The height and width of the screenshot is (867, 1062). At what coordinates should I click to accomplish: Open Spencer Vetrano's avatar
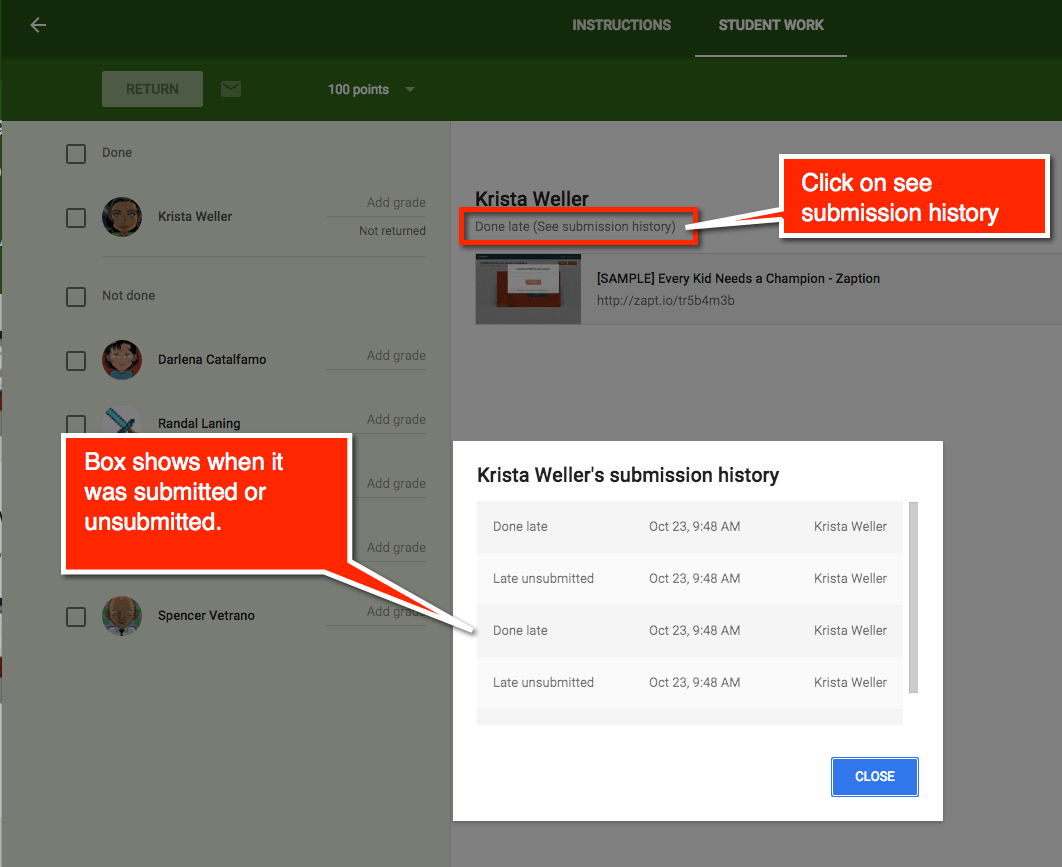(x=122, y=616)
